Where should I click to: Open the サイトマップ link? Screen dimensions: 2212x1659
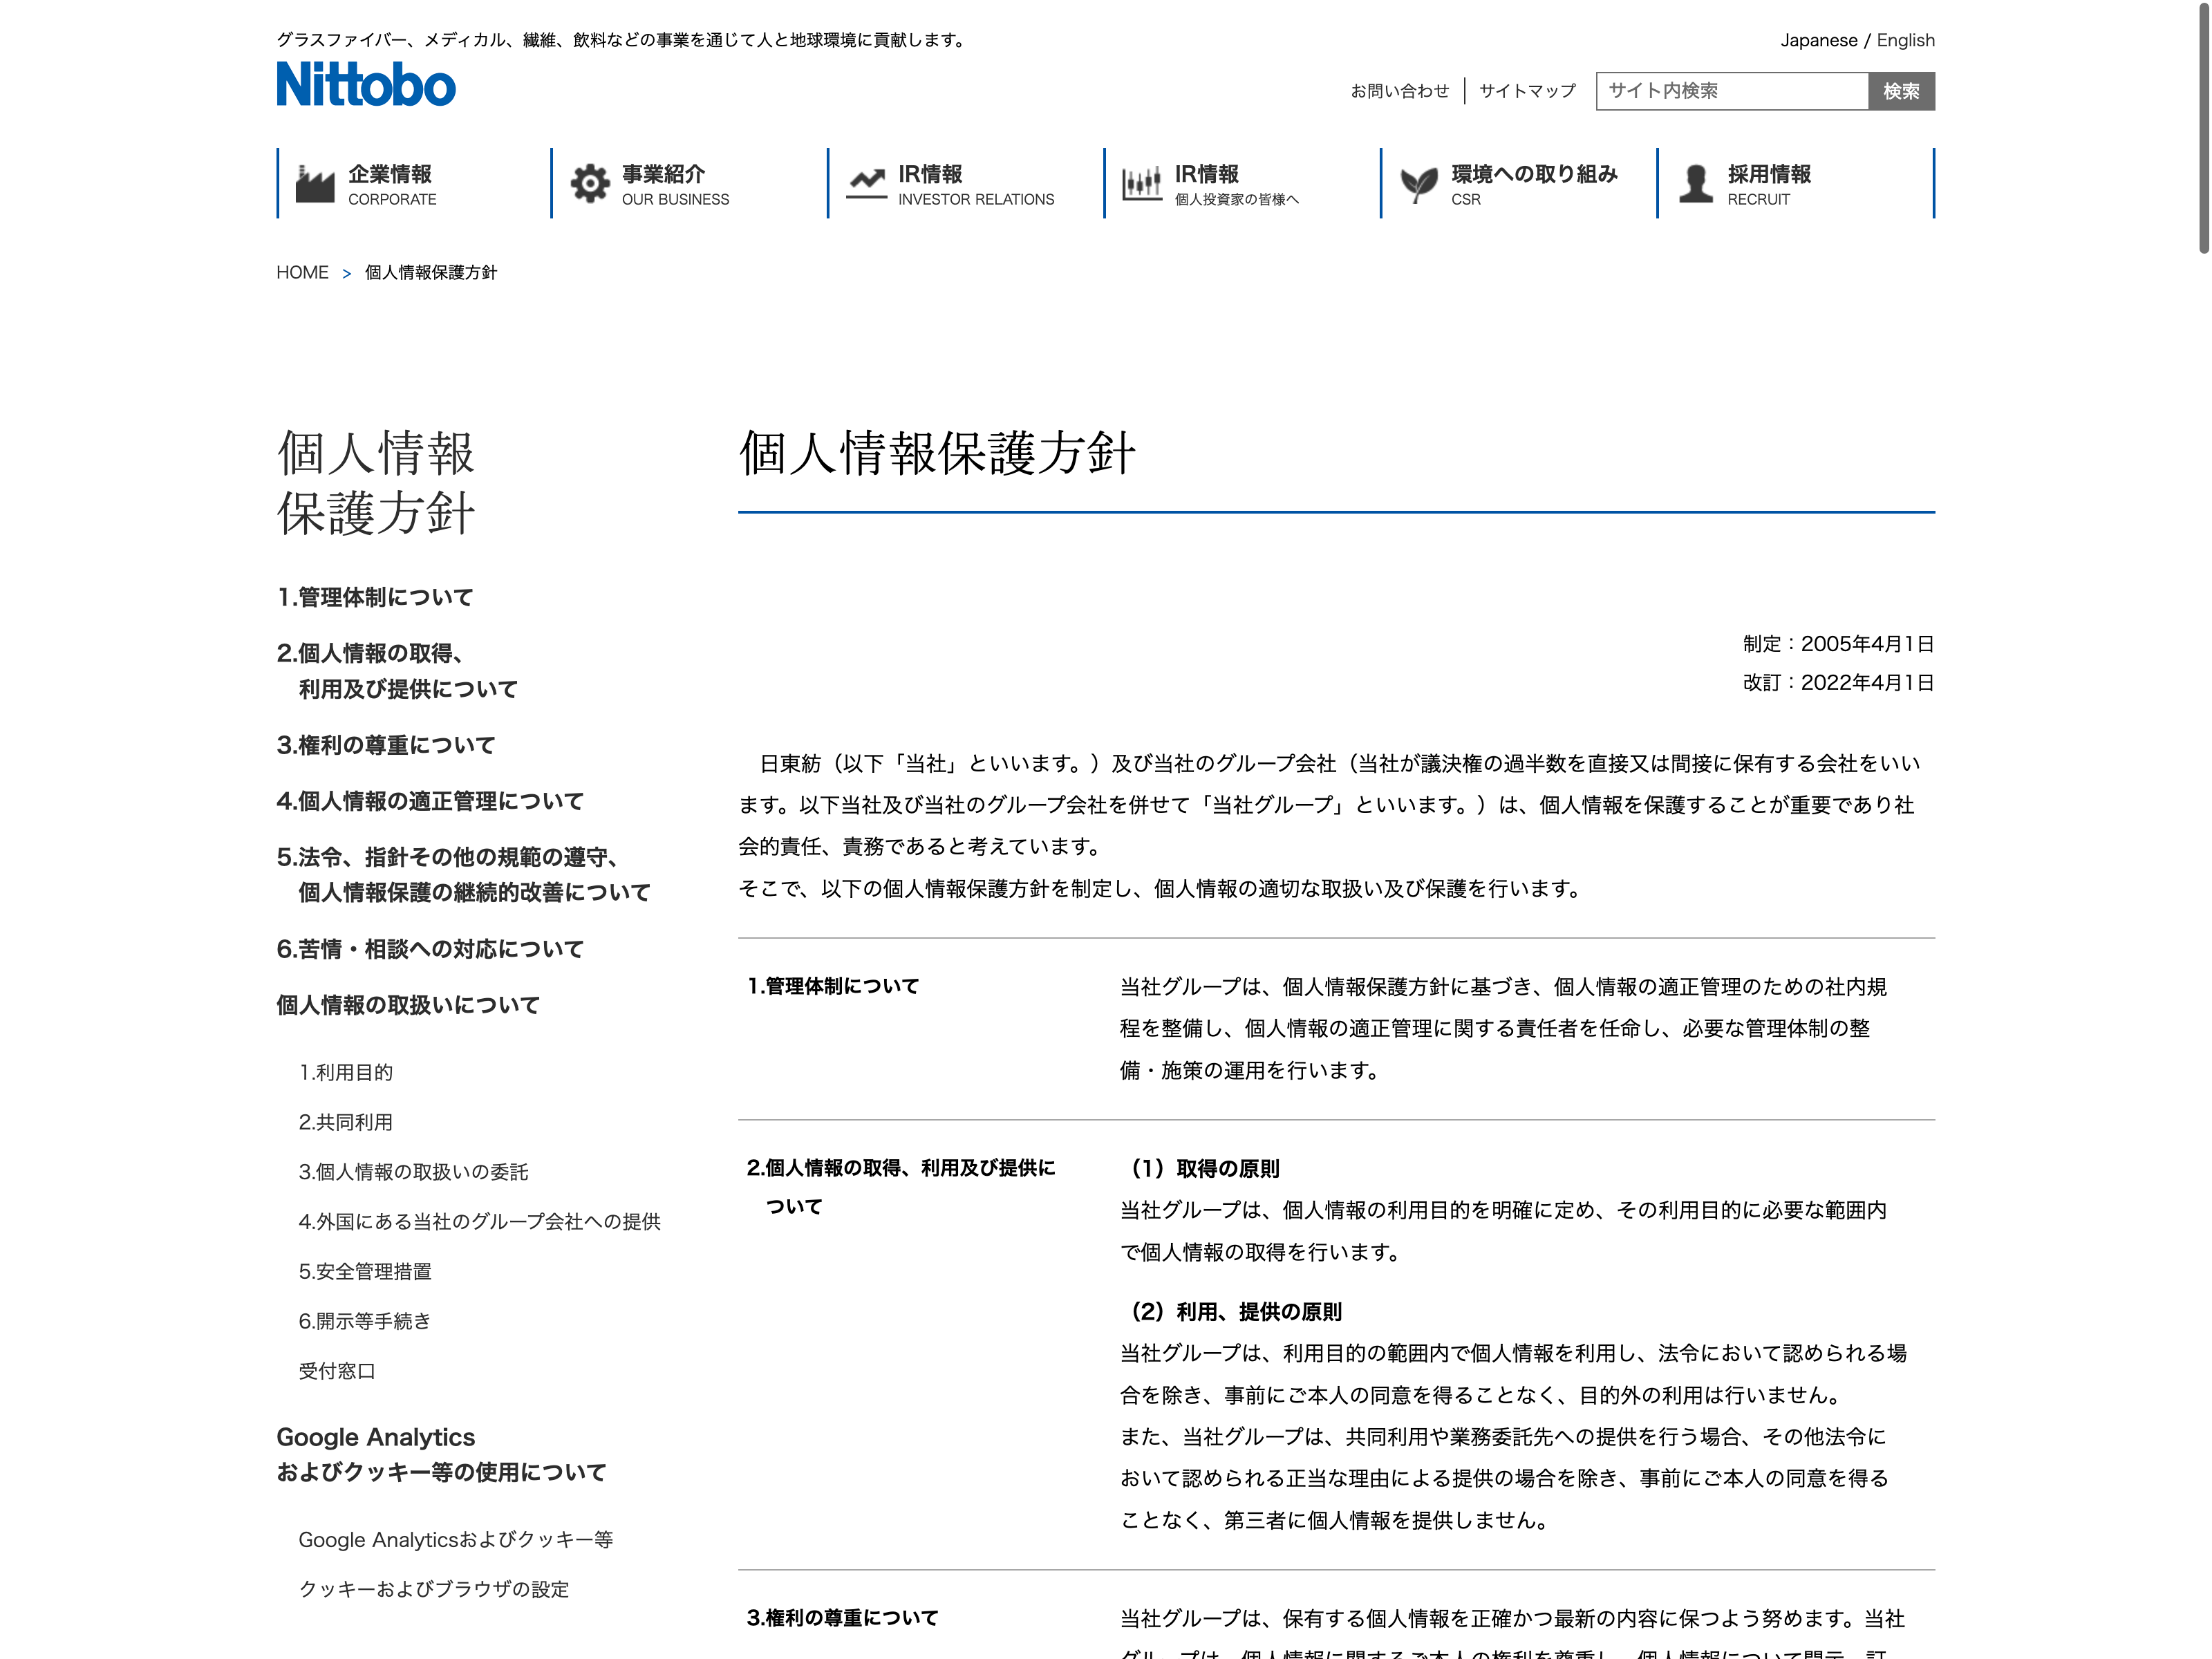[x=1527, y=91]
